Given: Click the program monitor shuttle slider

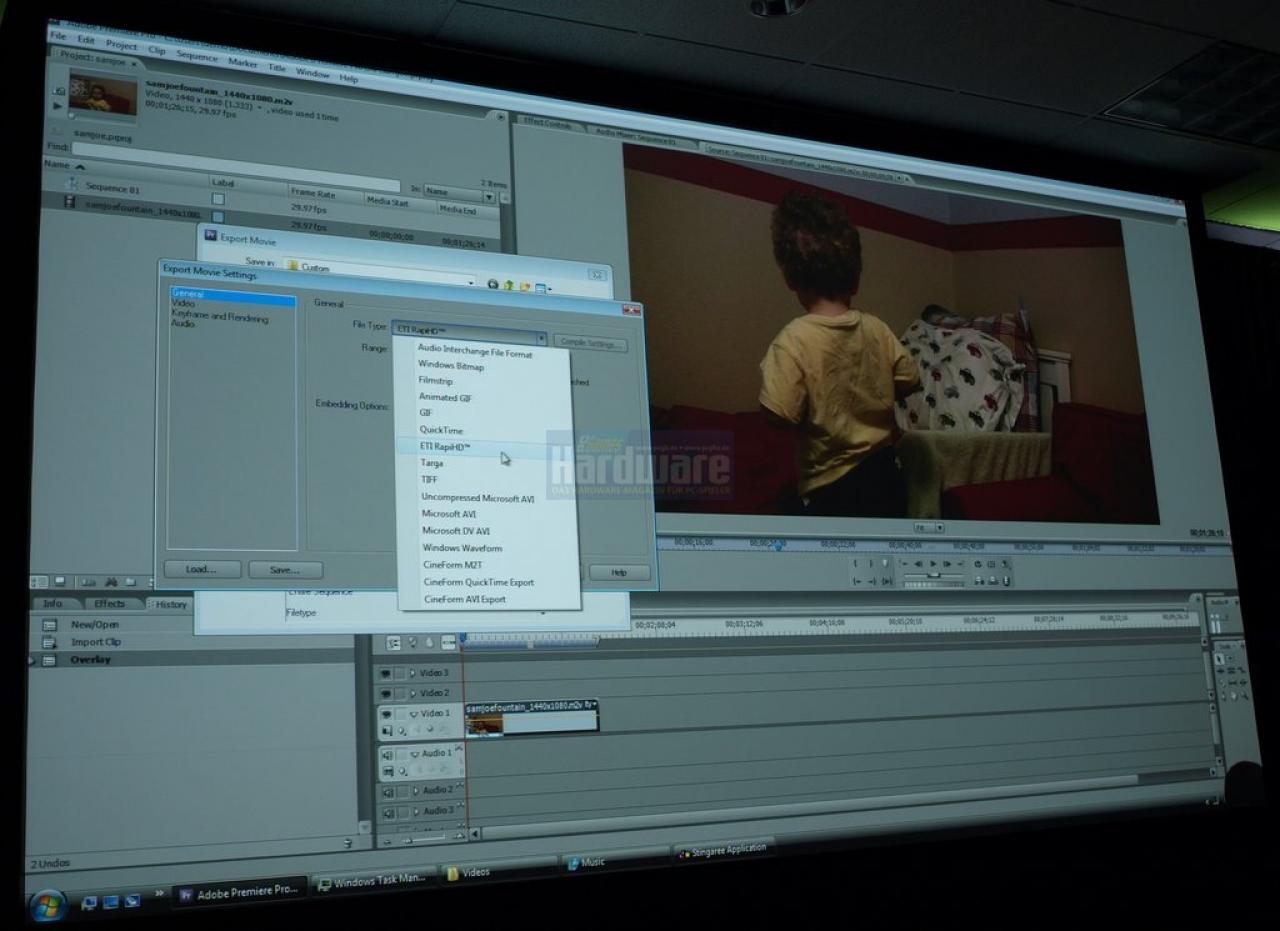Looking at the screenshot, I should [934, 575].
